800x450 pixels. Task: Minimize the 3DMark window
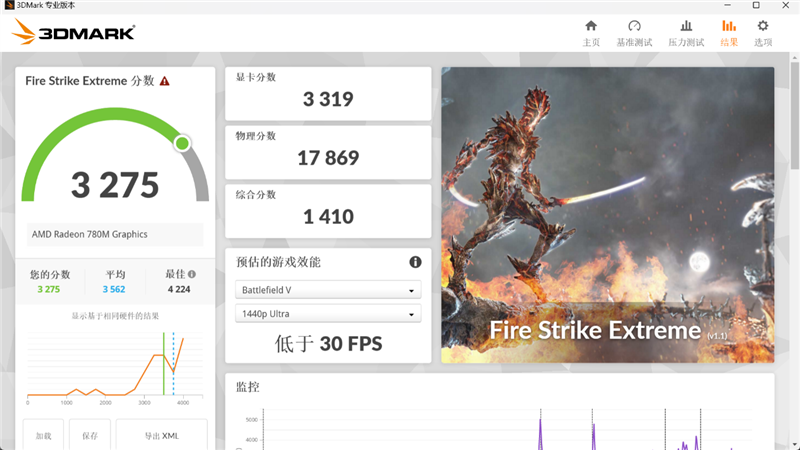[728, 5]
